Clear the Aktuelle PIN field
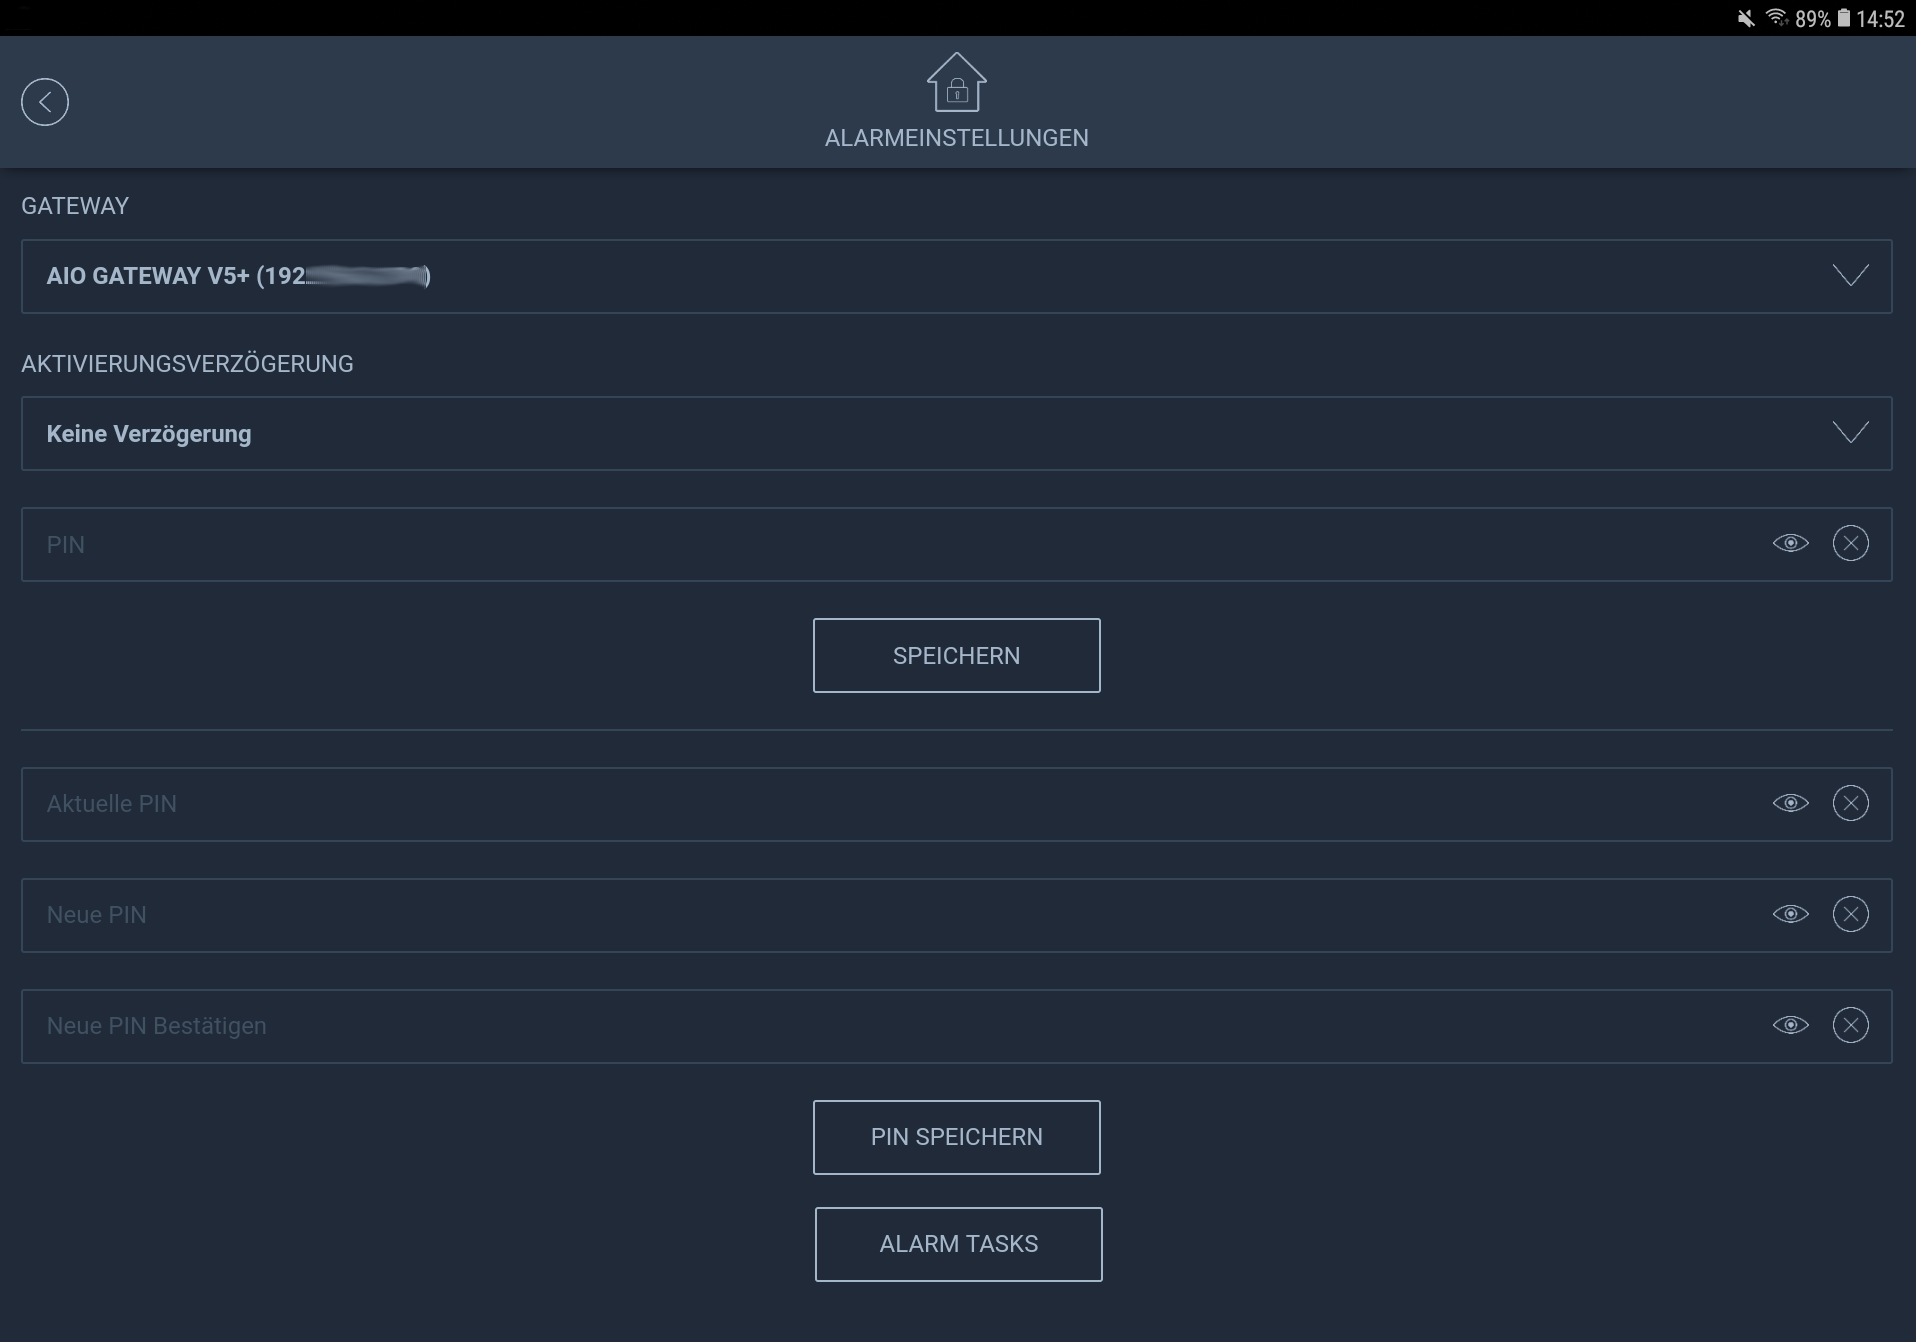The width and height of the screenshot is (1916, 1342). point(1850,804)
